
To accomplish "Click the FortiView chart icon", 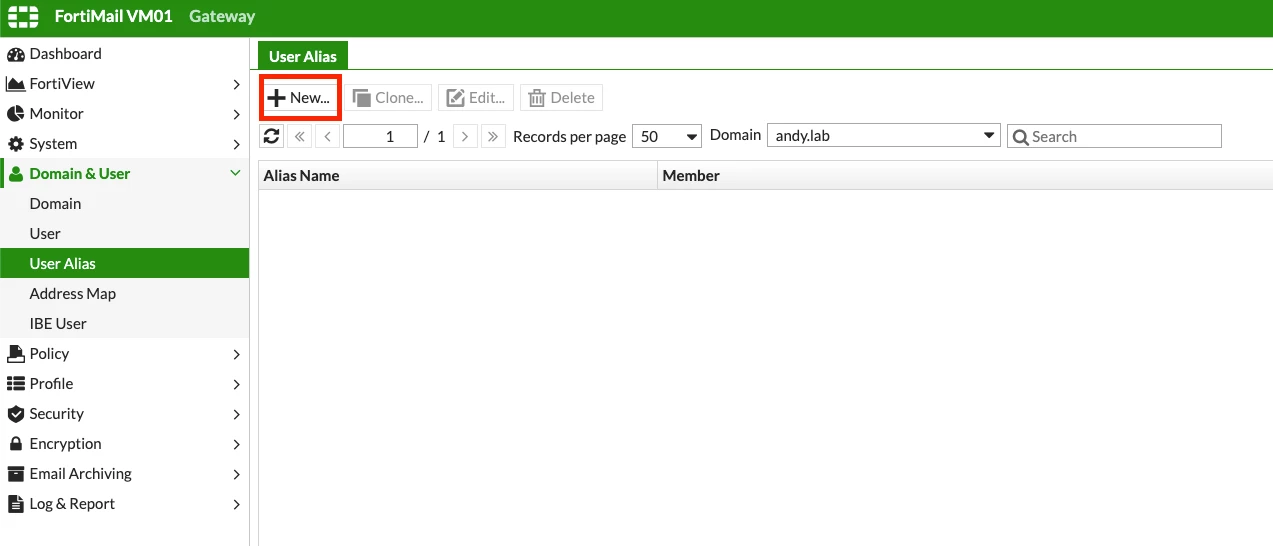I will [x=16, y=84].
